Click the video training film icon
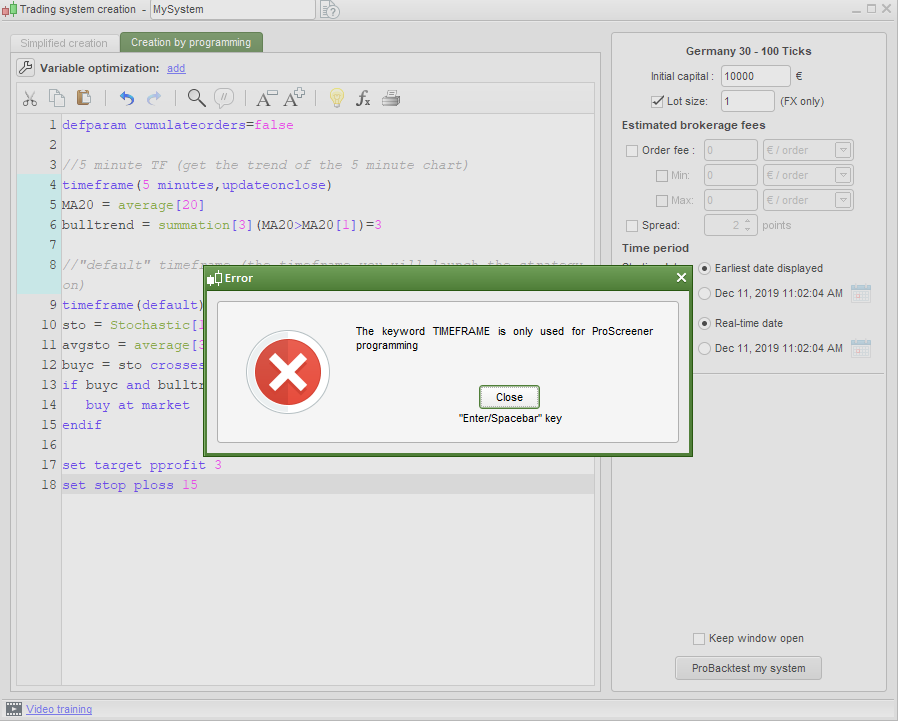898x721 pixels. click(x=14, y=709)
